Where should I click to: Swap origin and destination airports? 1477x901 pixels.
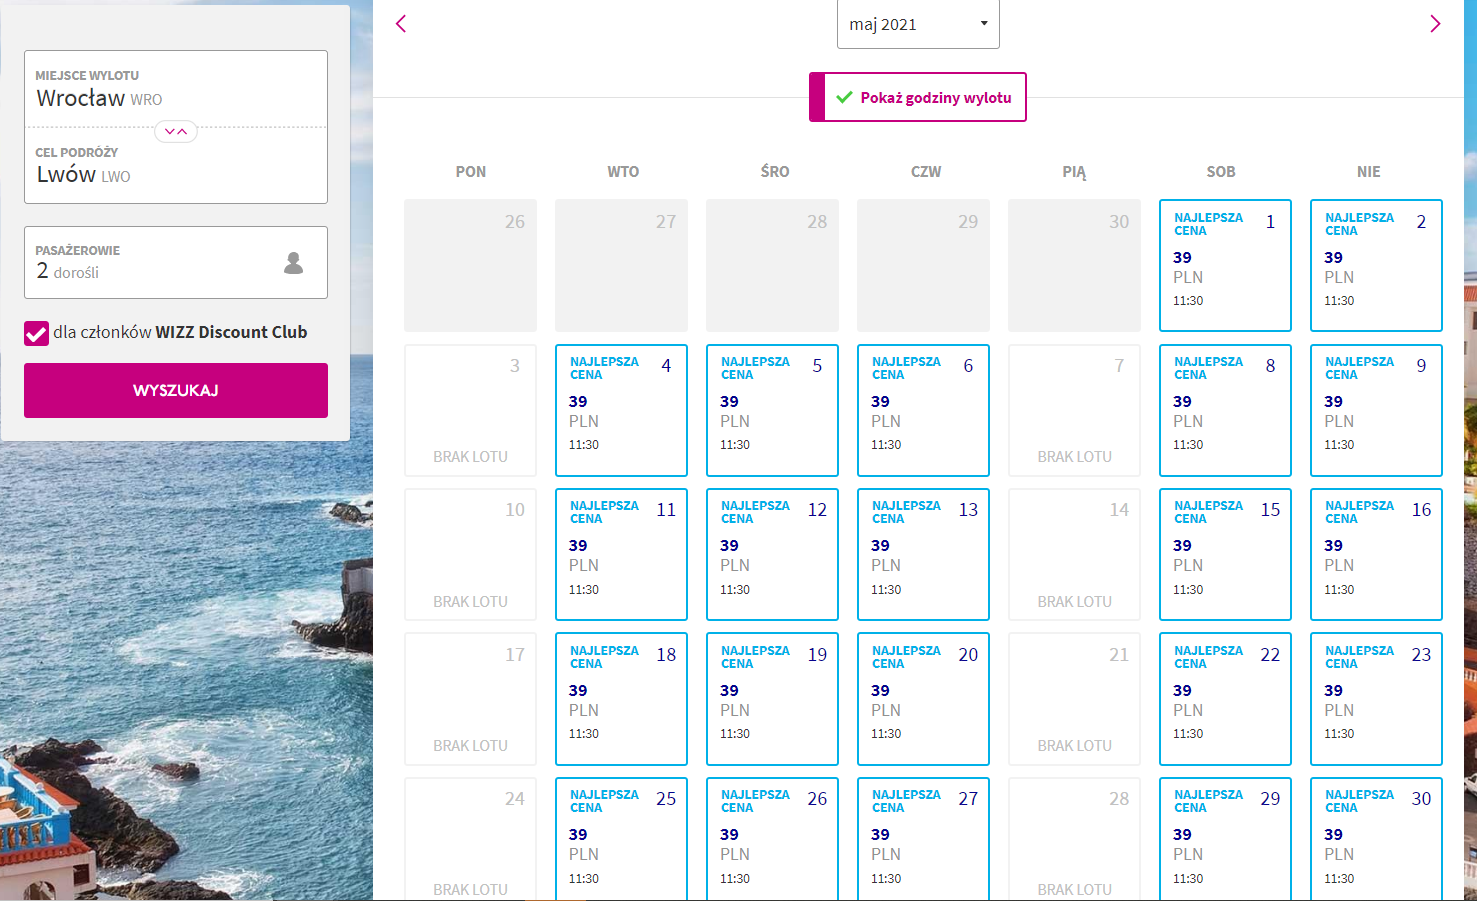(176, 131)
